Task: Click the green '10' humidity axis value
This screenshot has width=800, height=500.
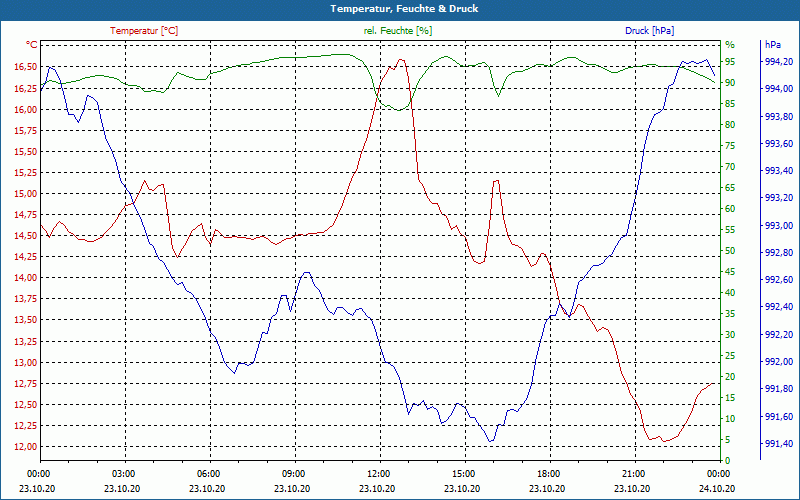Action: click(x=730, y=419)
